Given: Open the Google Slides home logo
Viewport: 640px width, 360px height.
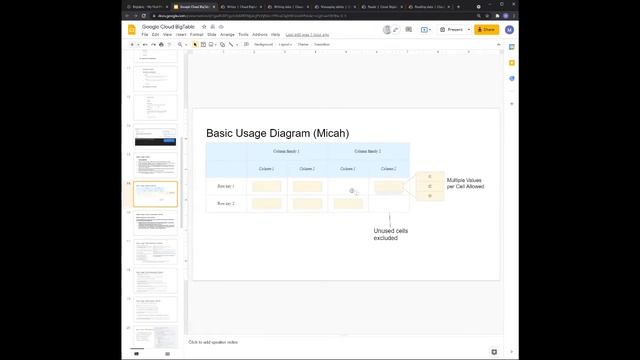Looking at the screenshot, I should pyautogui.click(x=132, y=30).
